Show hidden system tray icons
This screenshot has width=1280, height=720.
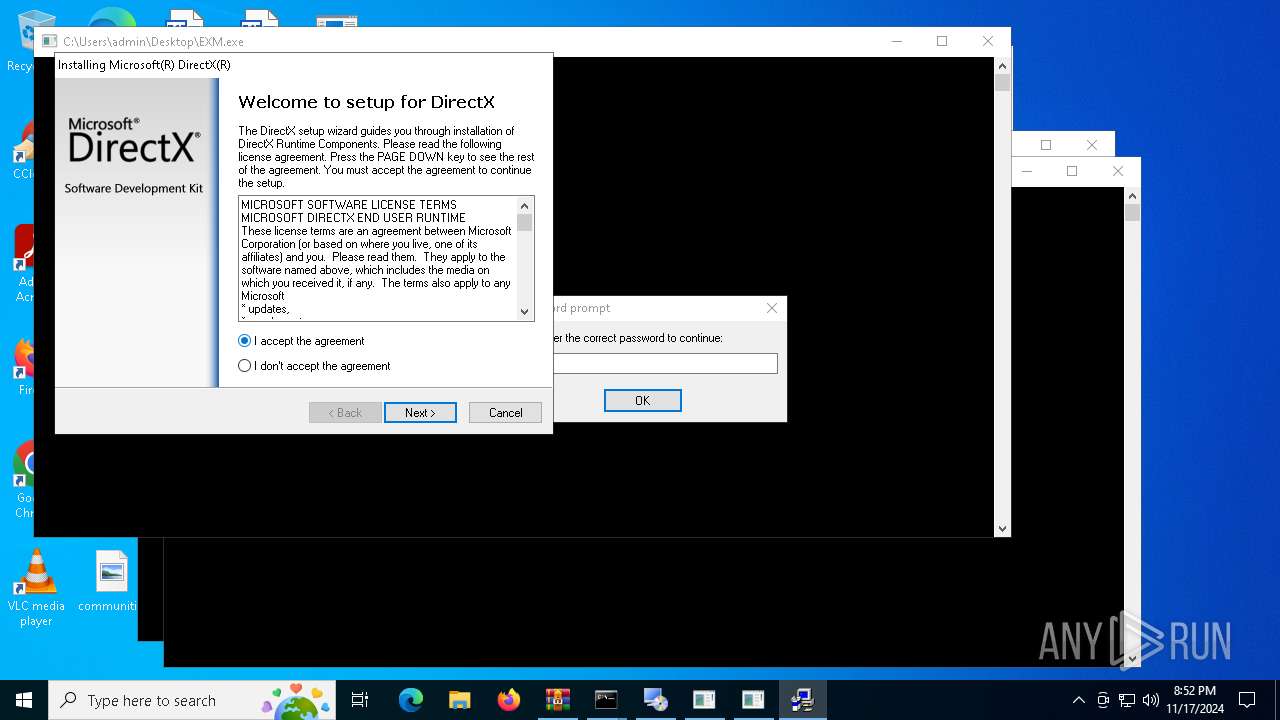(x=1078, y=700)
